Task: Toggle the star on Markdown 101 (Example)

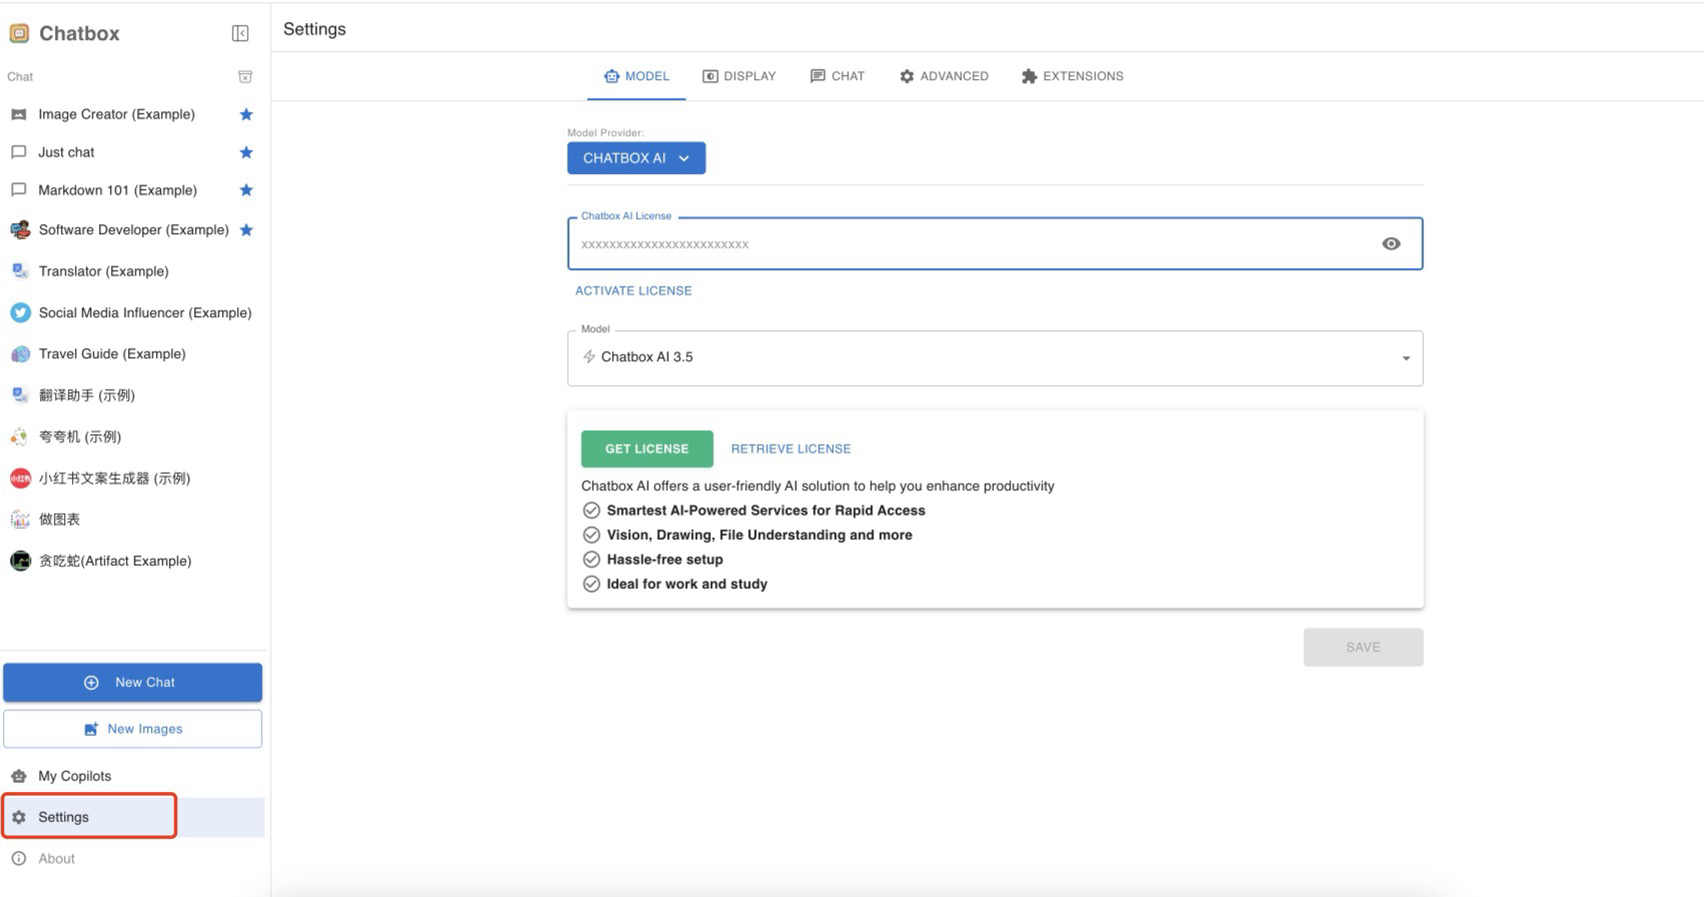Action: click(x=246, y=190)
